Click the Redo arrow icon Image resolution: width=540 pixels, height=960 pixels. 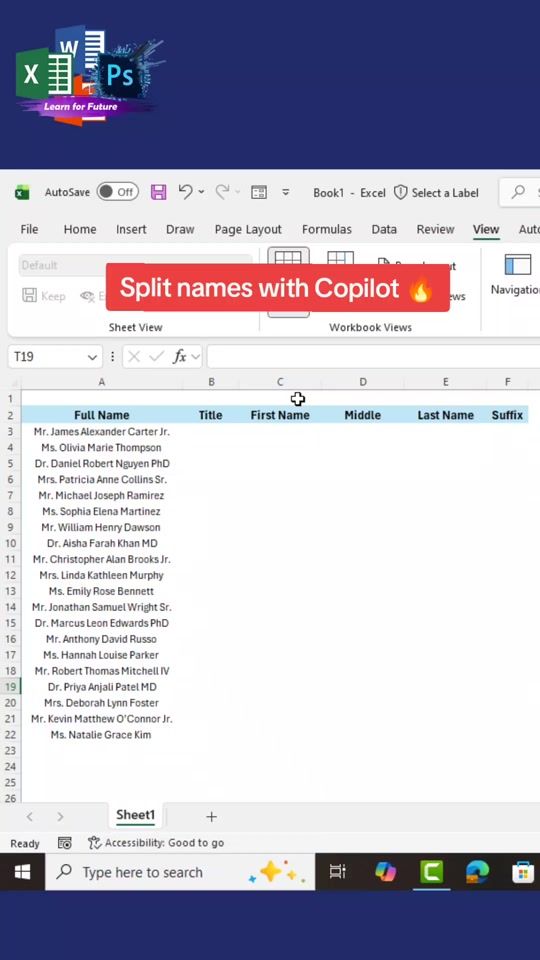pos(222,192)
